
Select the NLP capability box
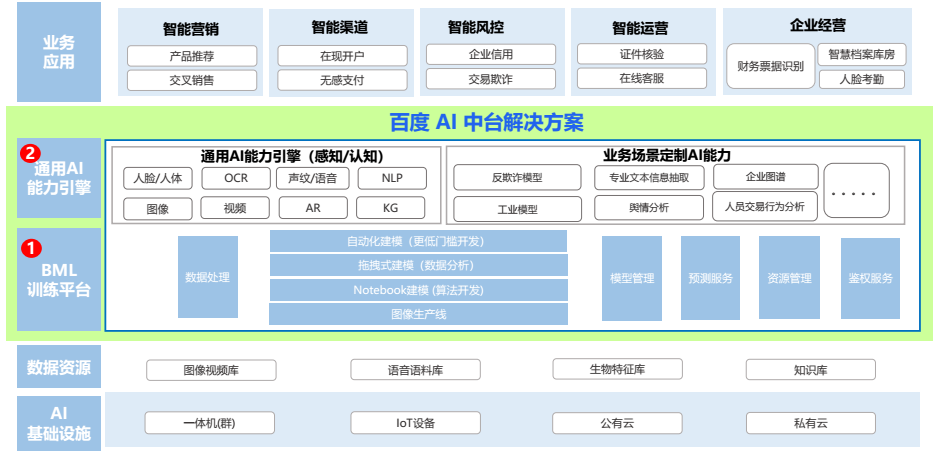391,179
